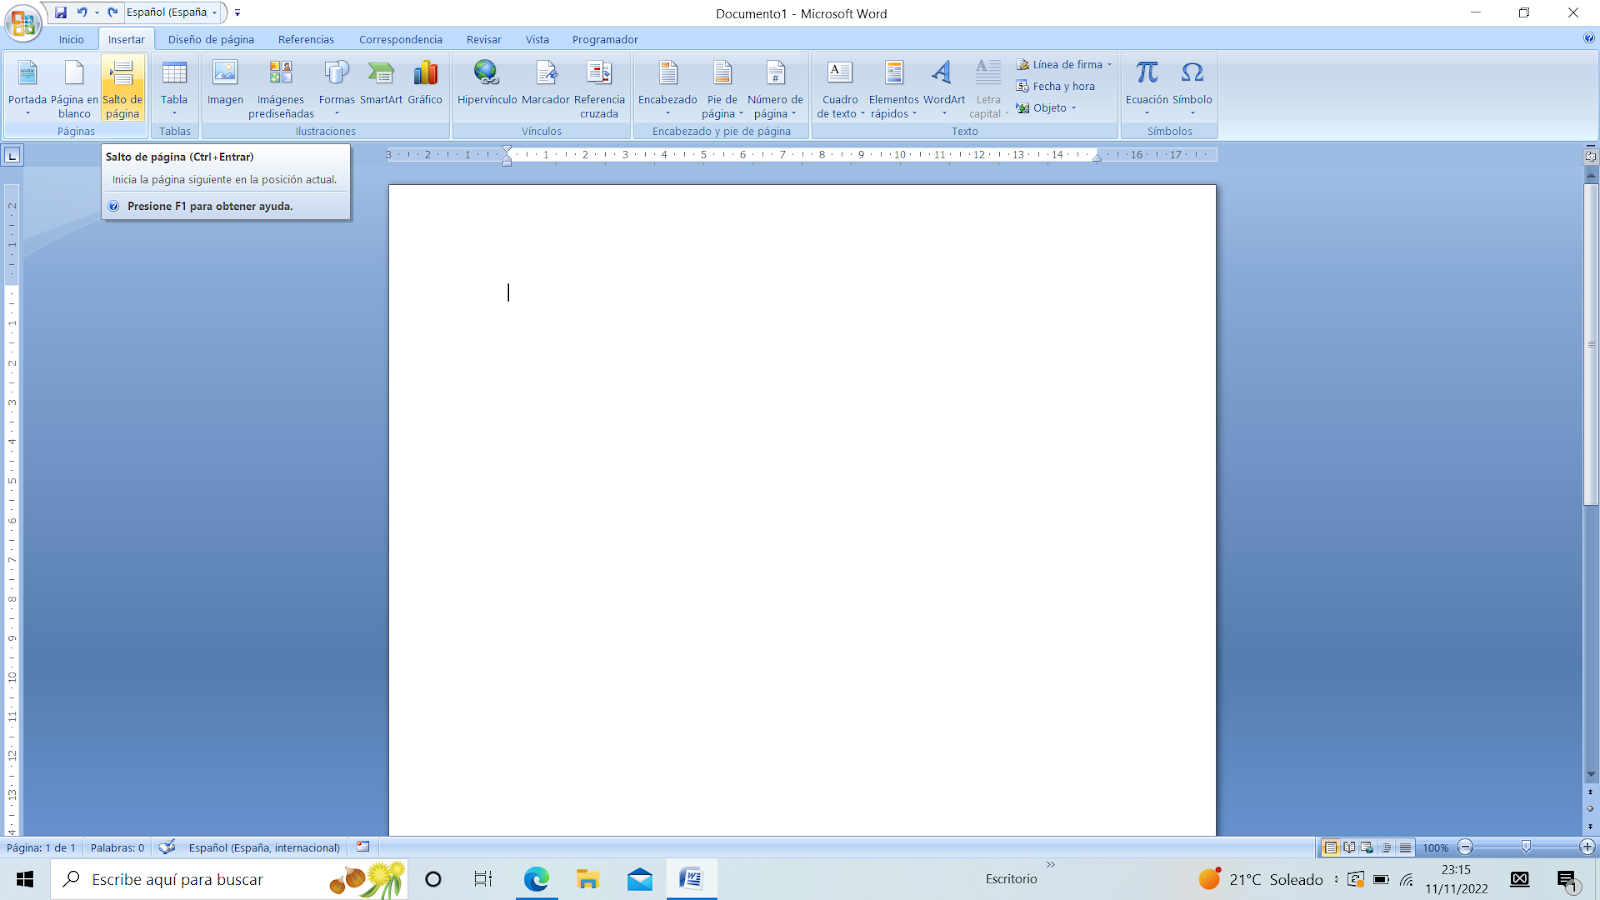1600x900 pixels.
Task: Open the Encabezado header gallery
Action: point(668,88)
